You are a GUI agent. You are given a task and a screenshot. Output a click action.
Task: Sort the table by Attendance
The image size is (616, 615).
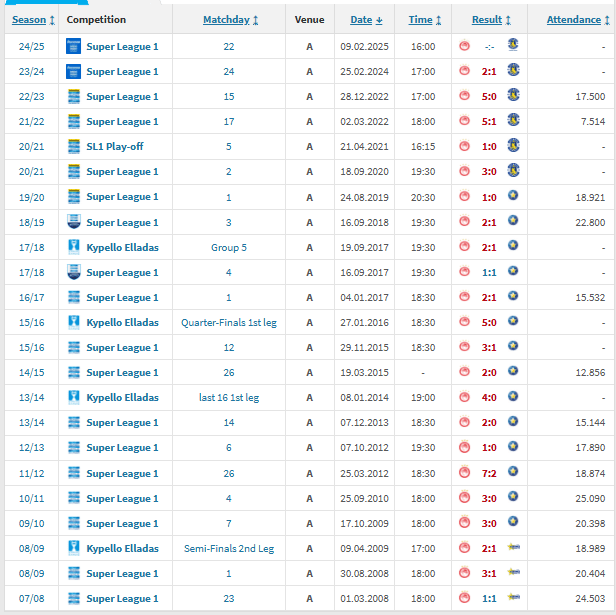point(573,20)
